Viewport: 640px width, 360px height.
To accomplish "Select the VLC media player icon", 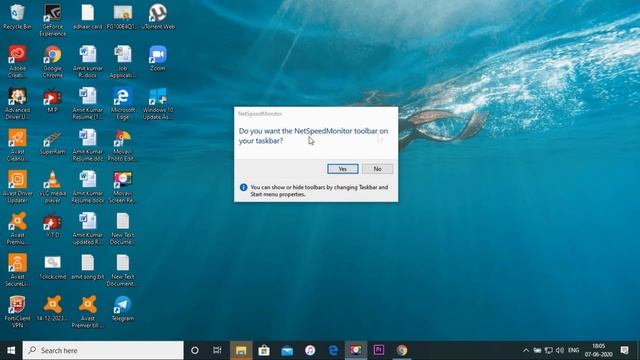I will 53,187.
